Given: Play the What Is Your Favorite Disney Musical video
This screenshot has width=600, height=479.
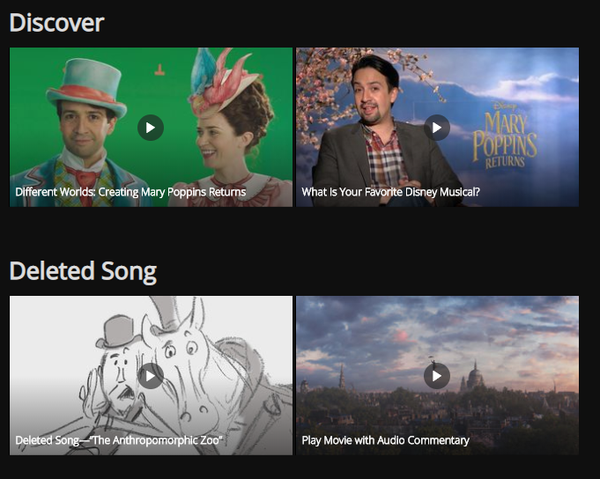Looking at the screenshot, I should pyautogui.click(x=437, y=127).
